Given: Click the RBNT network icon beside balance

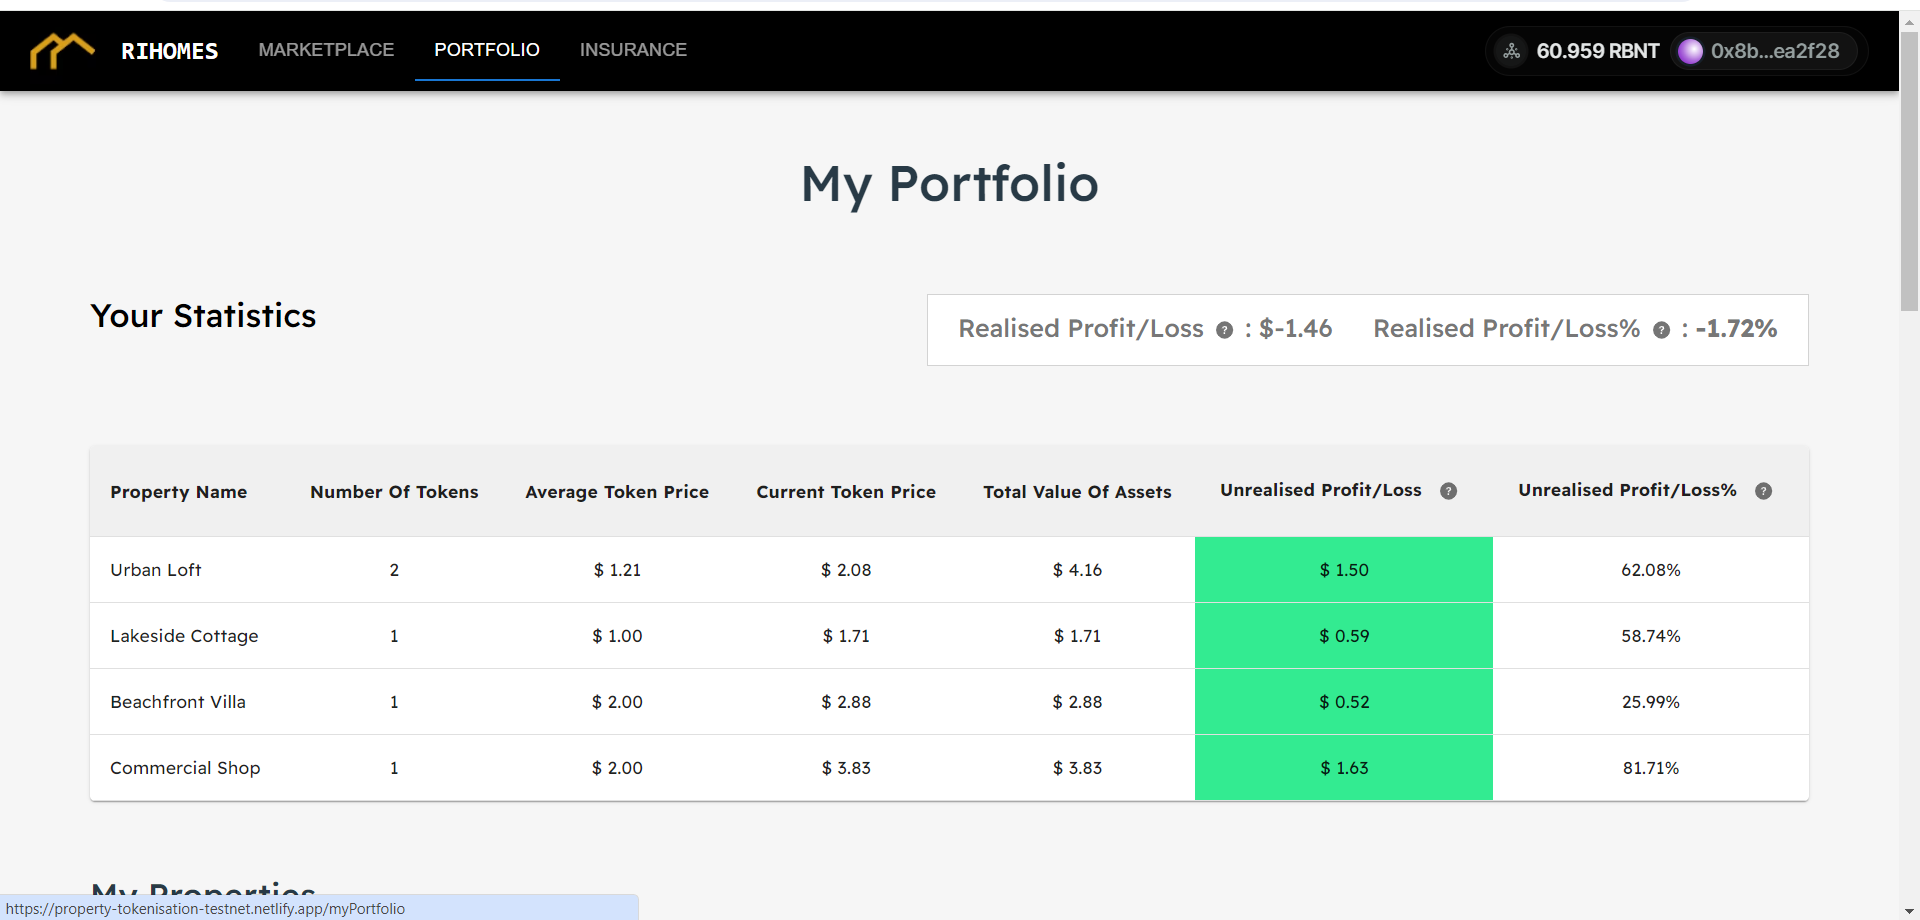Looking at the screenshot, I should click(x=1512, y=51).
